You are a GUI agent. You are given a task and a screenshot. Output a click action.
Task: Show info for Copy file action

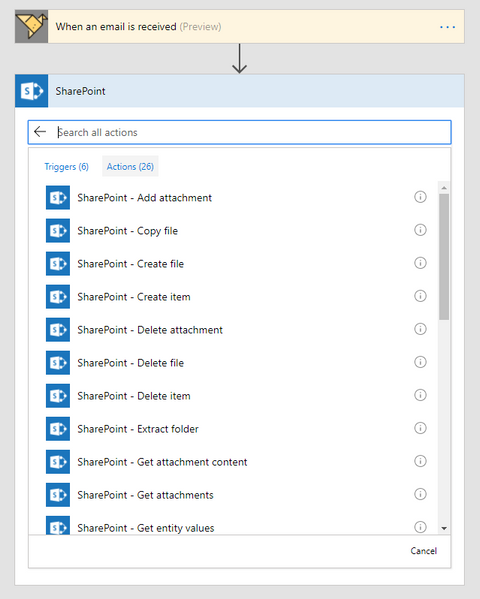pyautogui.click(x=420, y=230)
